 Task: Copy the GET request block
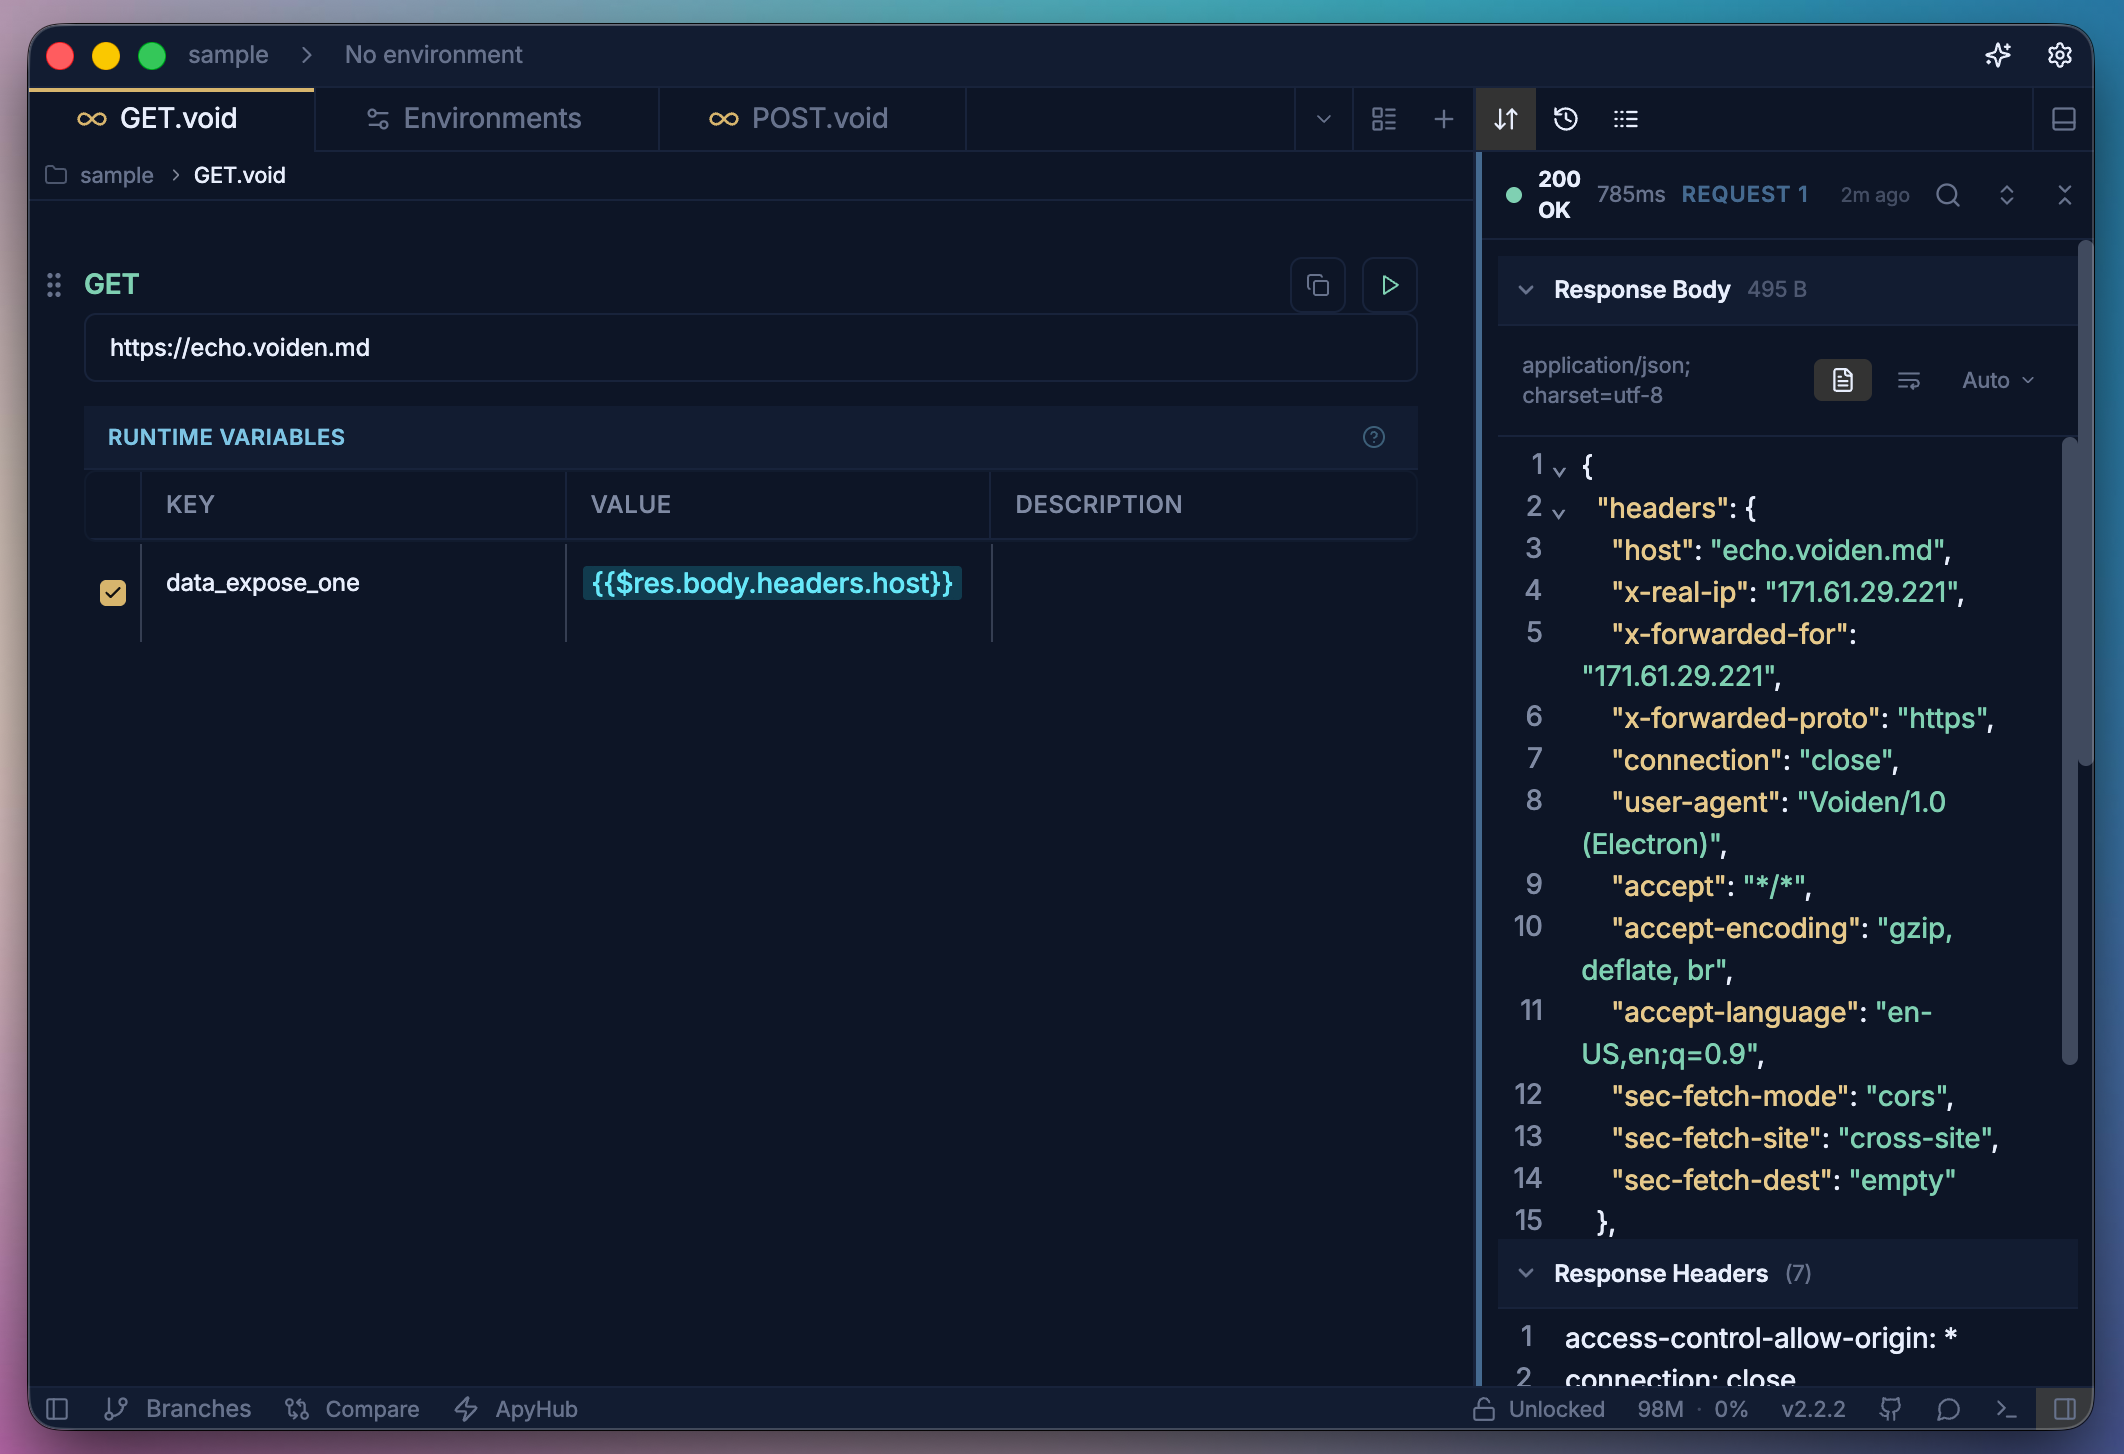click(x=1318, y=285)
